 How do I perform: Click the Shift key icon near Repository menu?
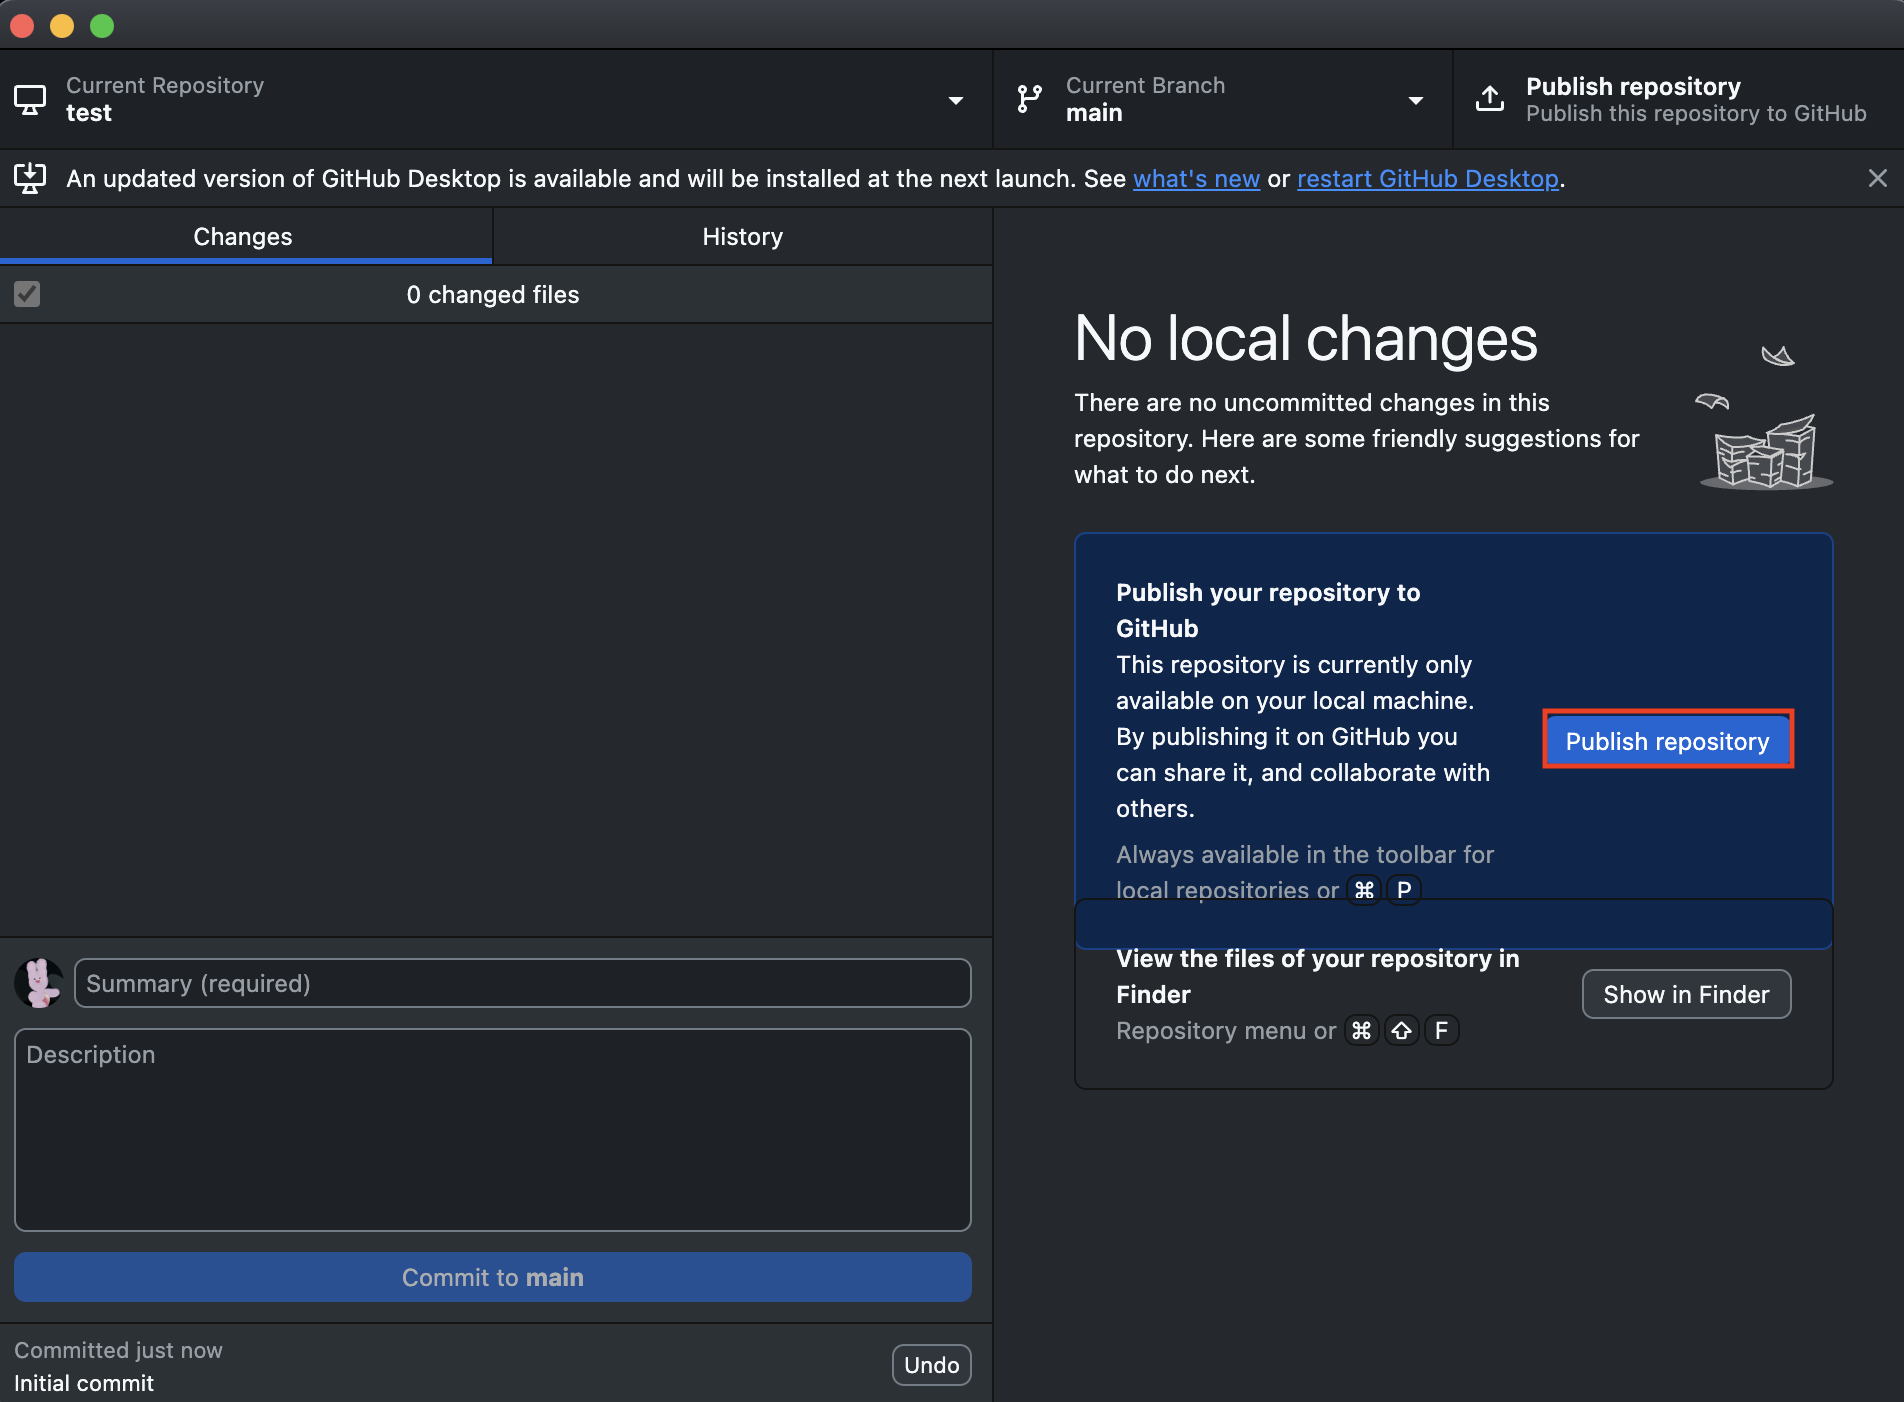click(x=1401, y=1030)
